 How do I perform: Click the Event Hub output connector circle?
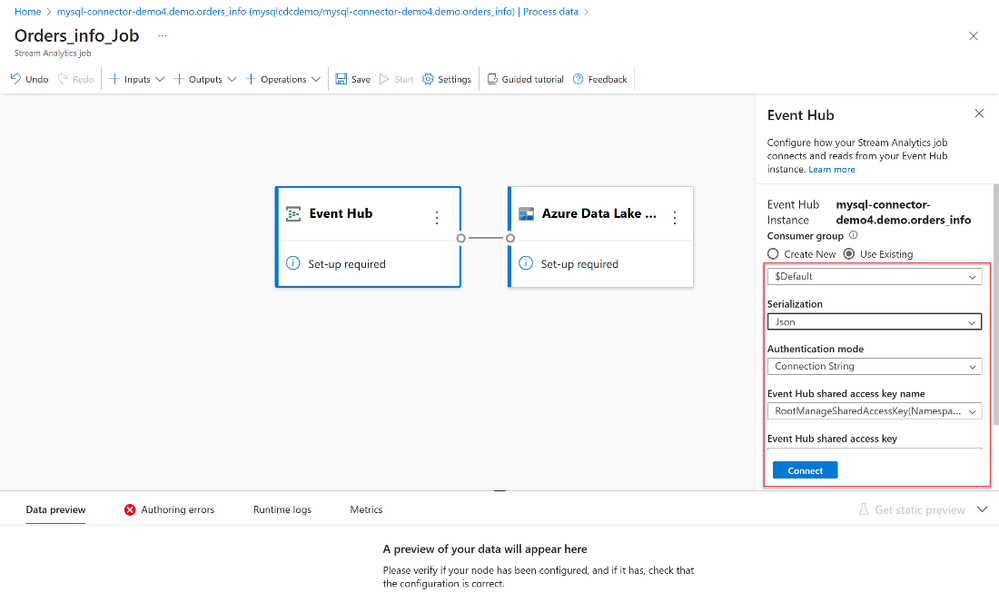[461, 238]
